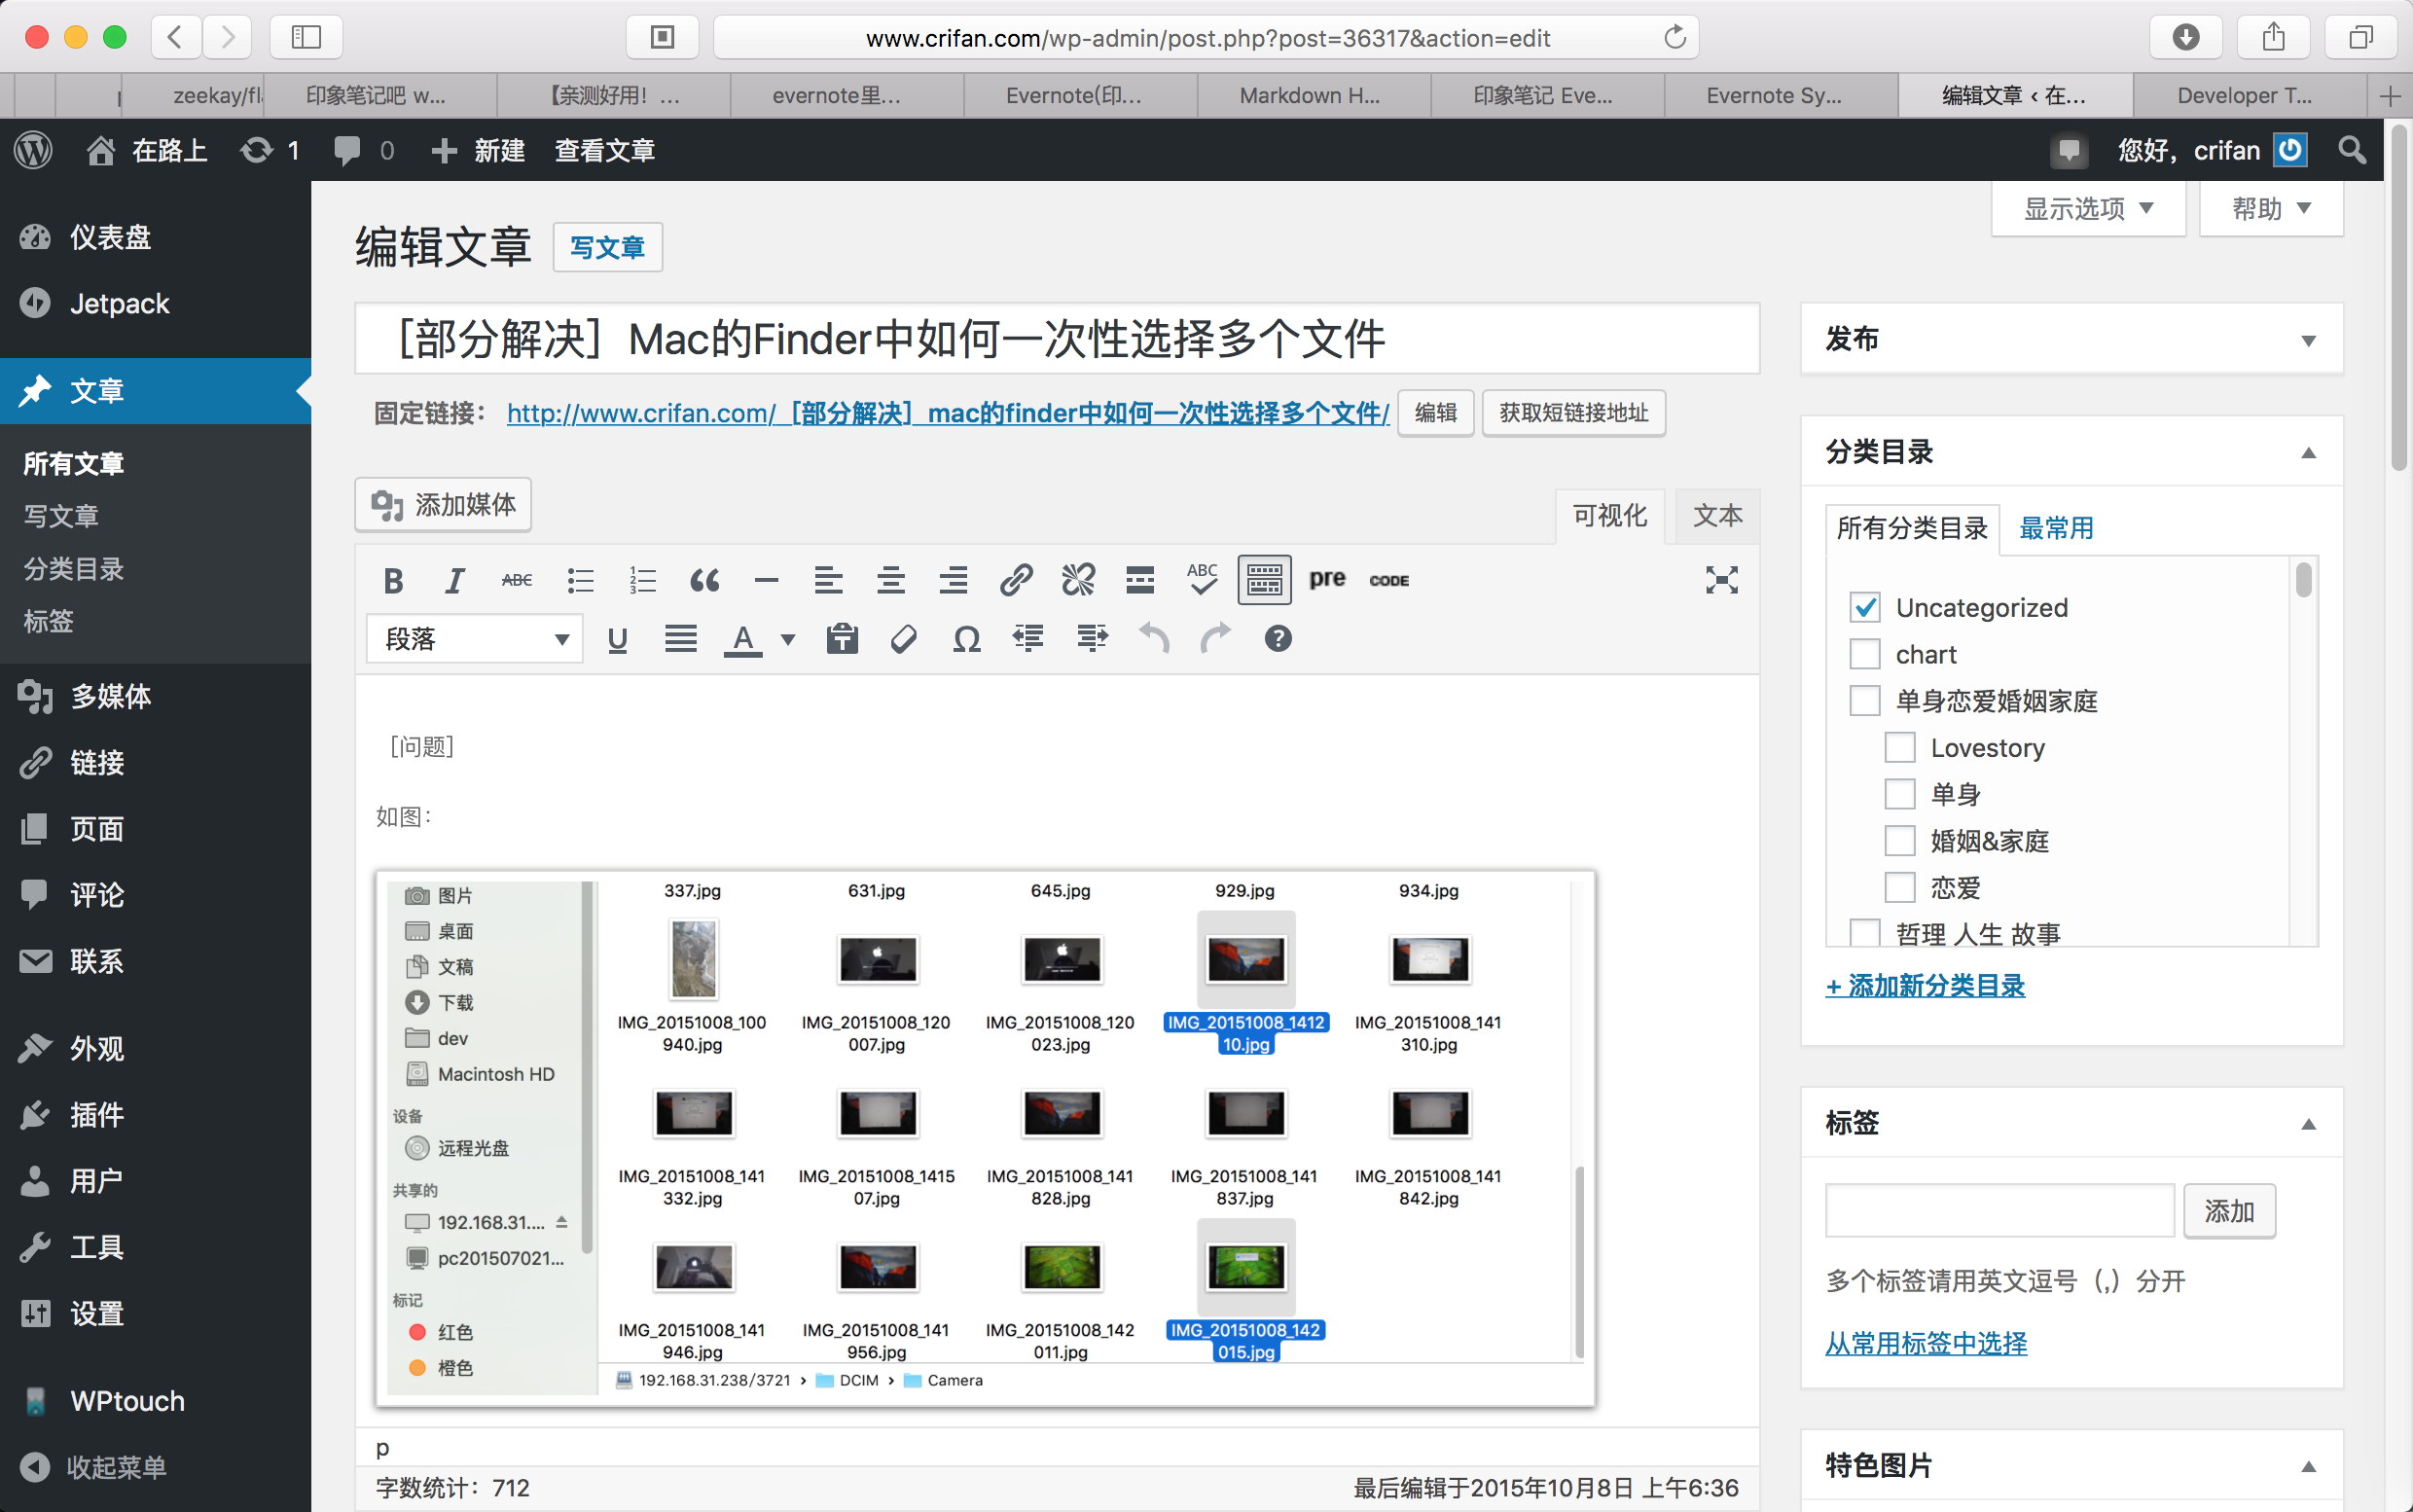
Task: Expand the 显示选项 screen options panel
Action: pos(2088,208)
